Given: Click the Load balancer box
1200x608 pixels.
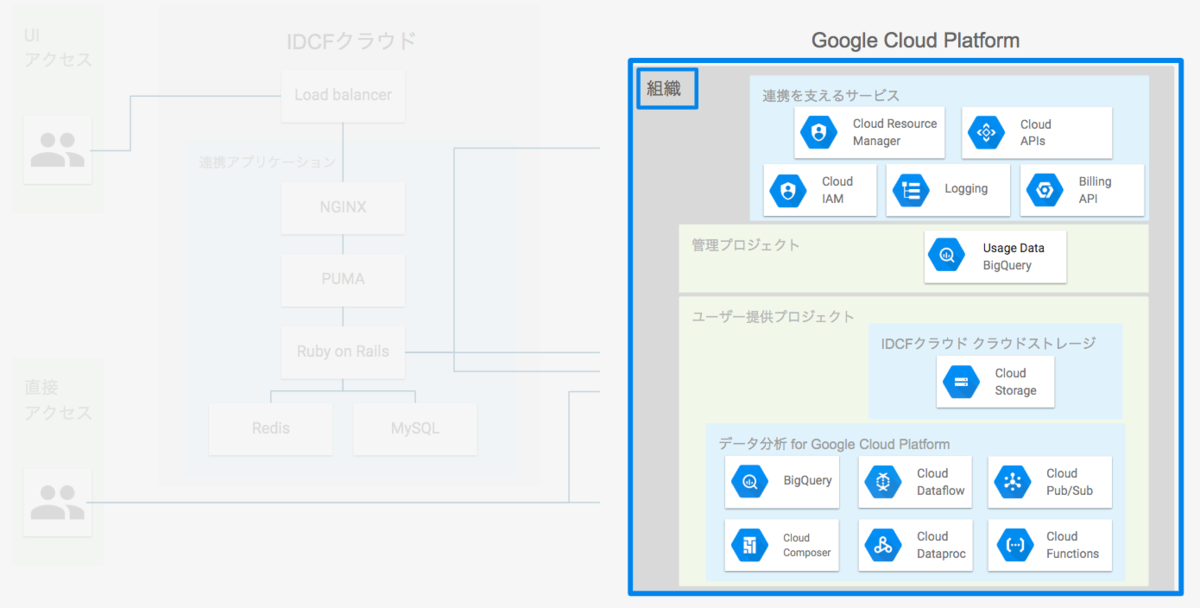Looking at the screenshot, I should 343,96.
